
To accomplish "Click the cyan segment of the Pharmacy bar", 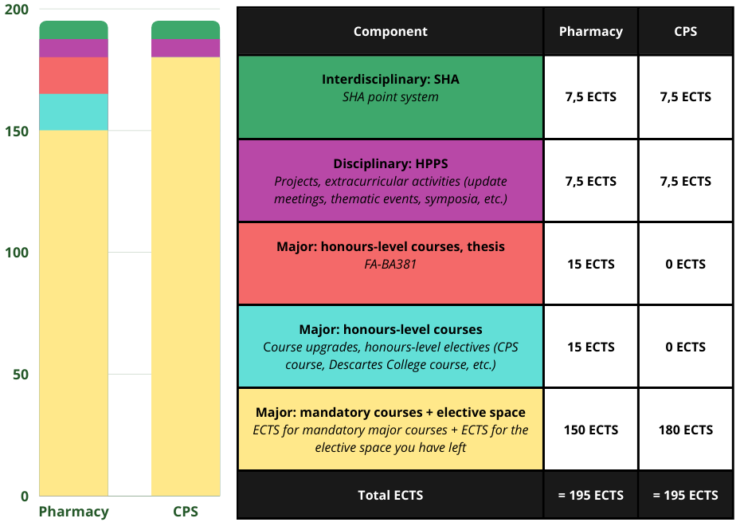I will click(73, 112).
